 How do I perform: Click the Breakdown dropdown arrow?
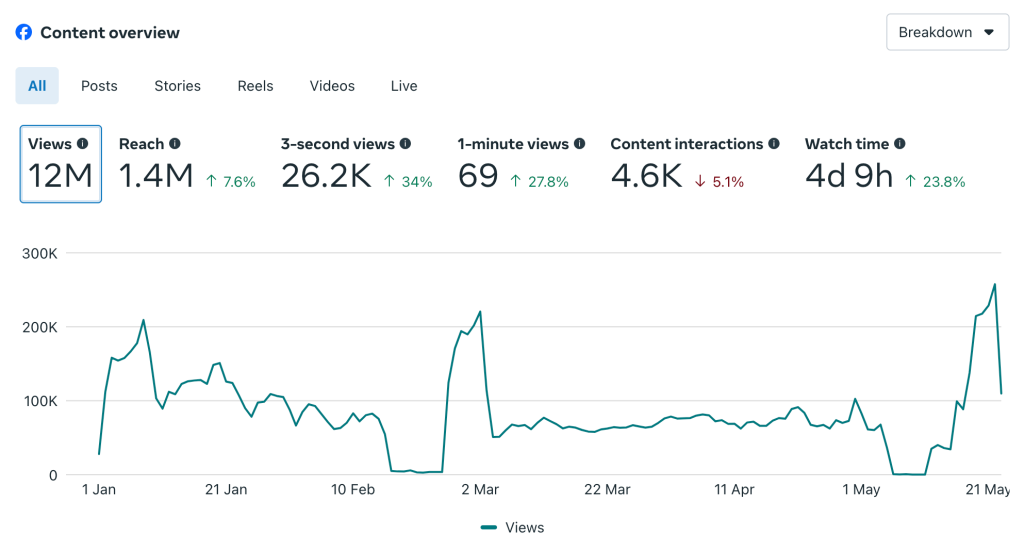tap(989, 32)
